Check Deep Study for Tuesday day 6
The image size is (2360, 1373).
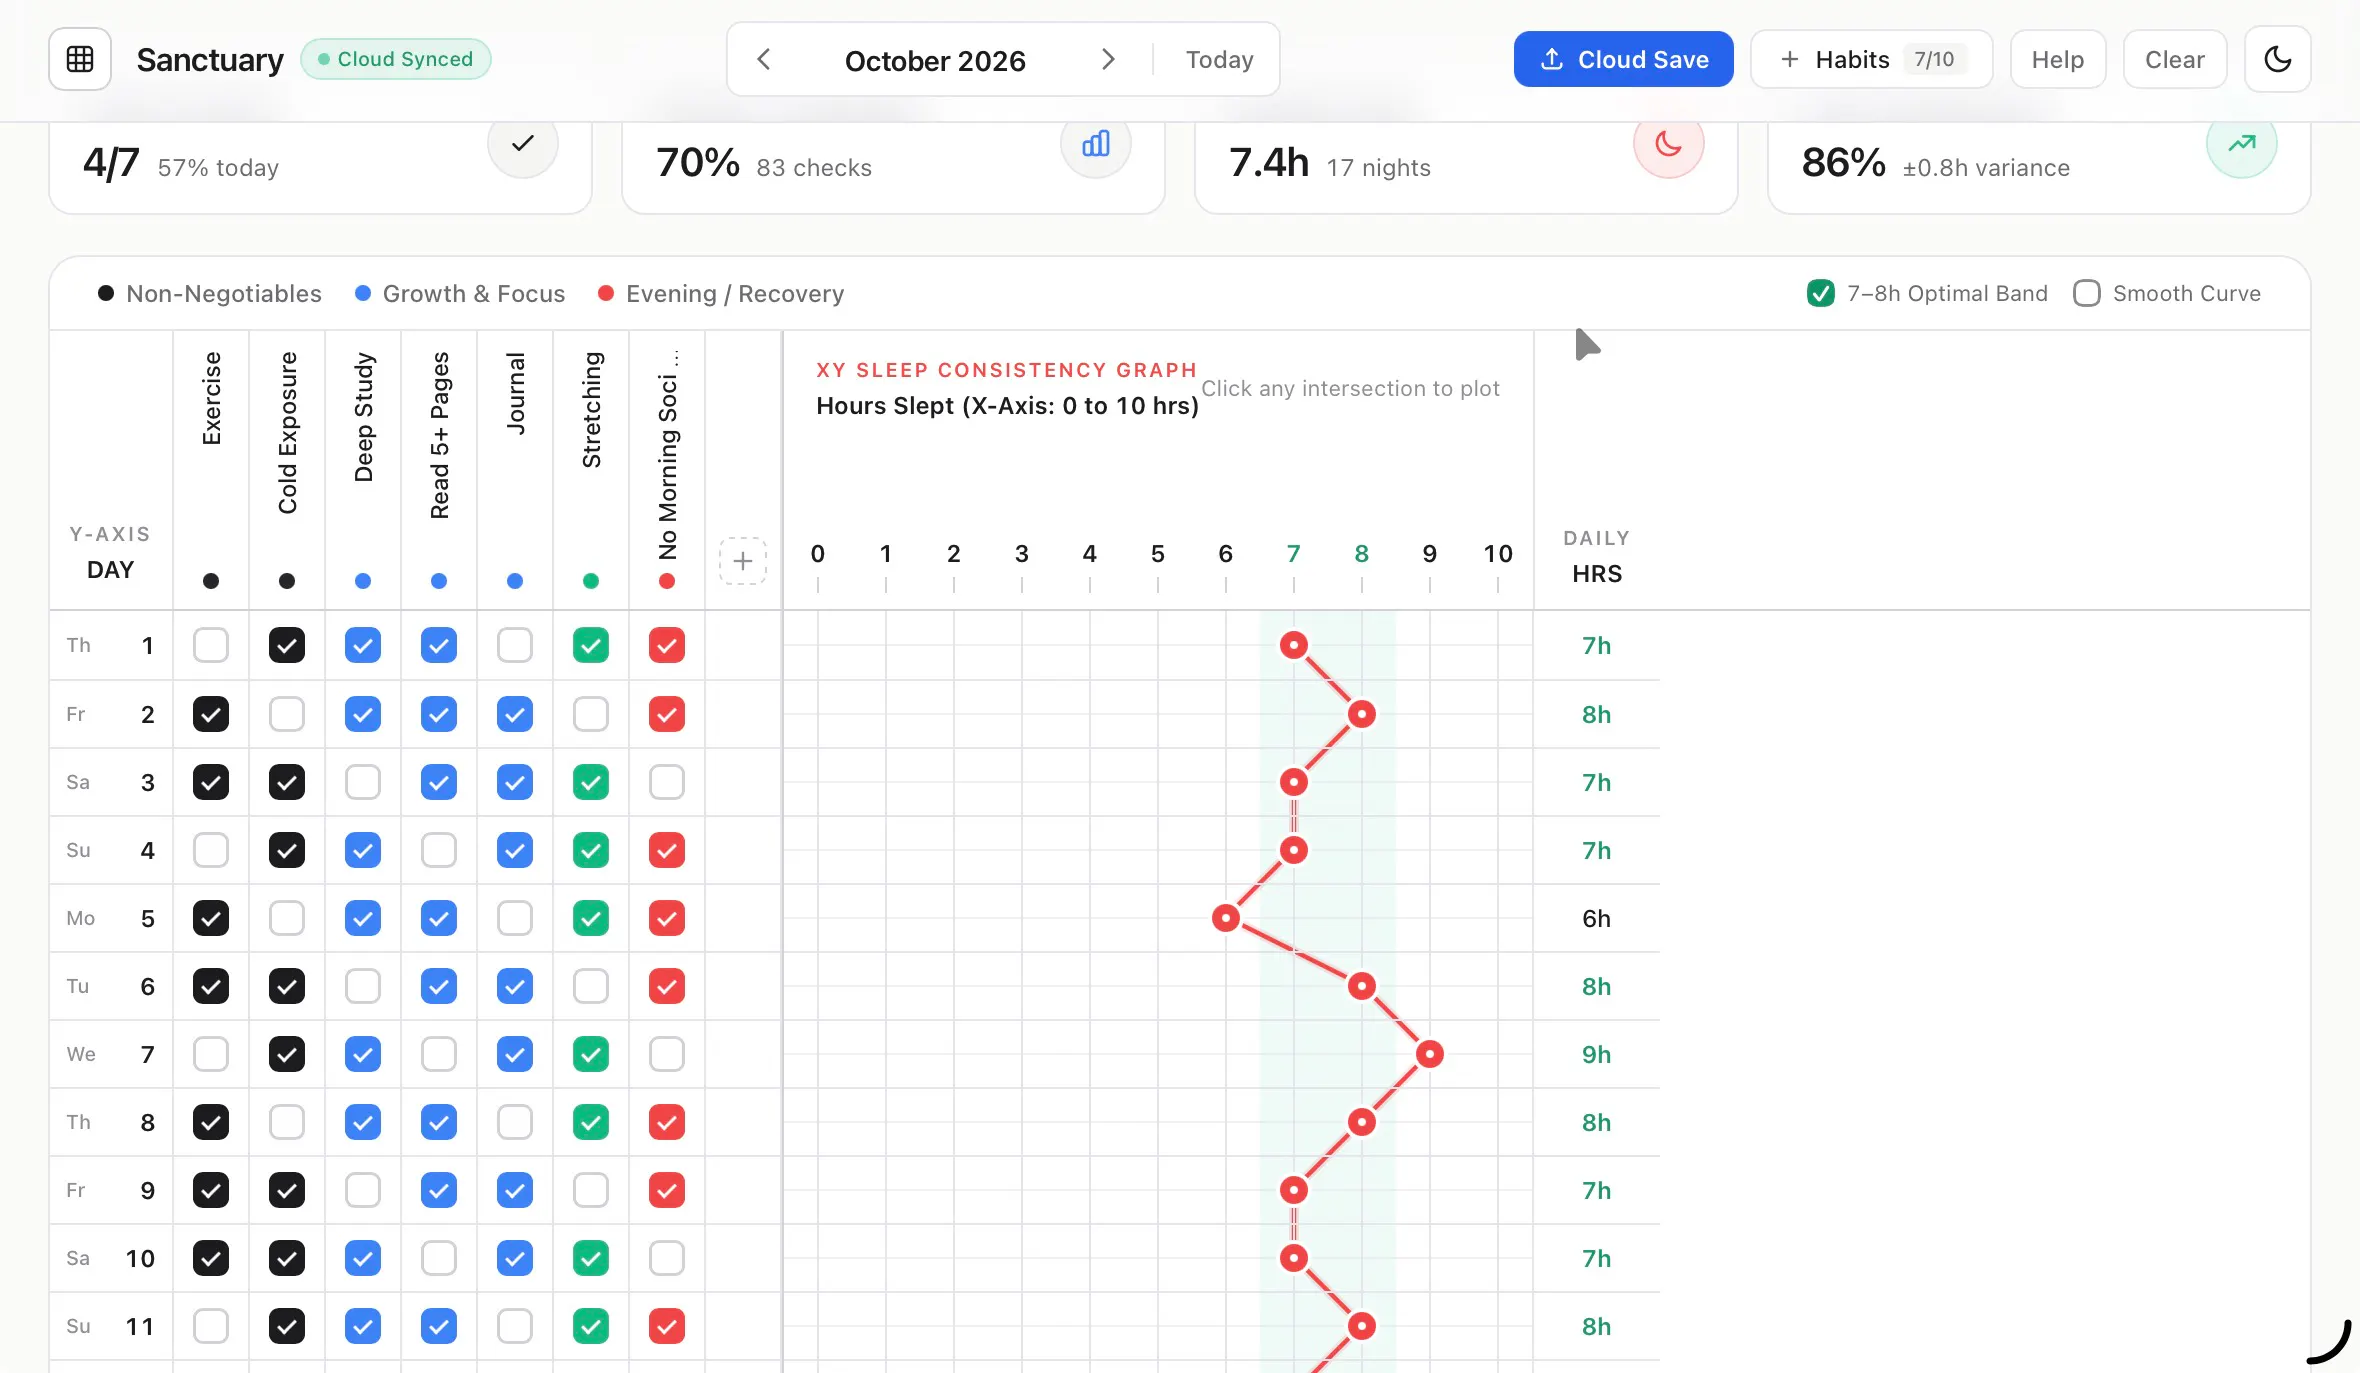(363, 986)
